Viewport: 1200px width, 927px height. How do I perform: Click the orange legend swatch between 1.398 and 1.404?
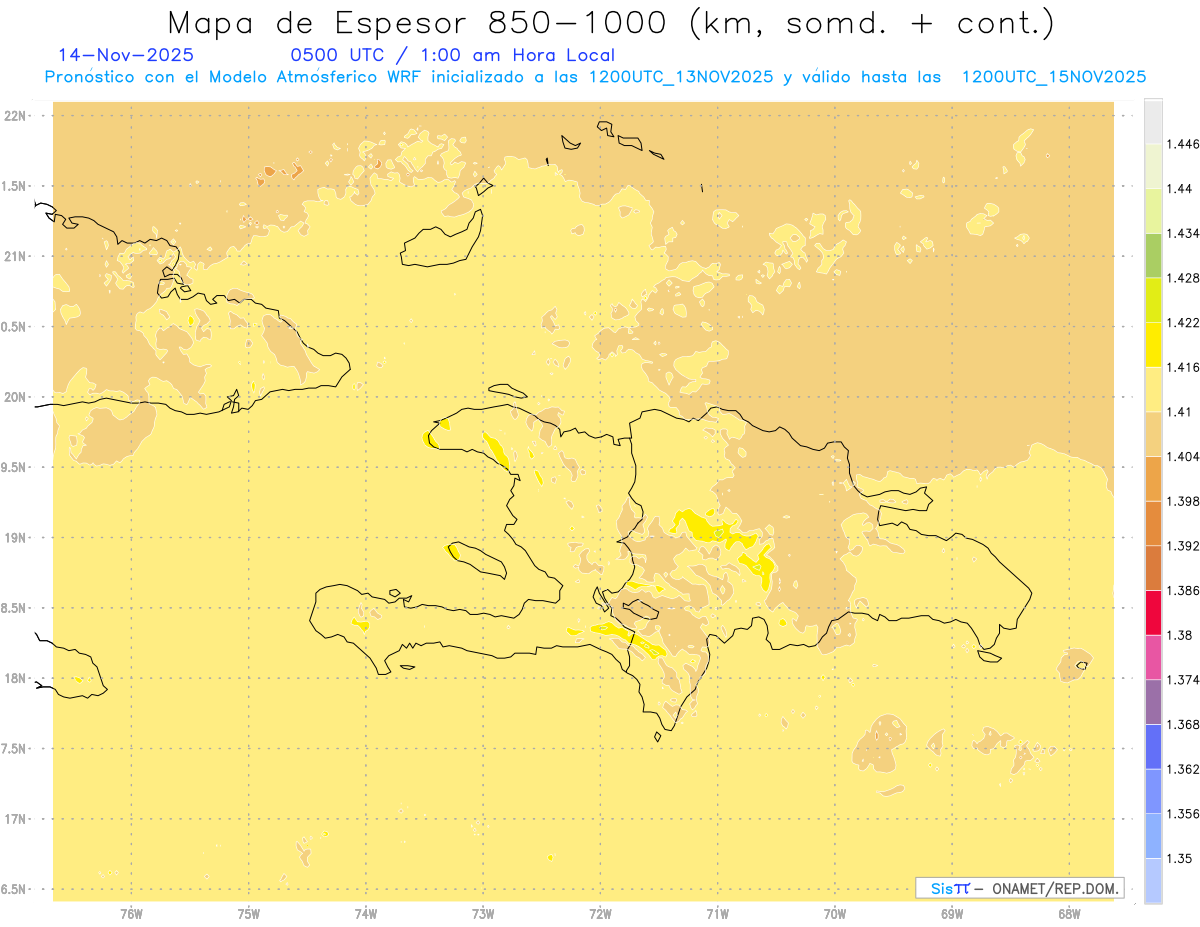coord(1153,478)
